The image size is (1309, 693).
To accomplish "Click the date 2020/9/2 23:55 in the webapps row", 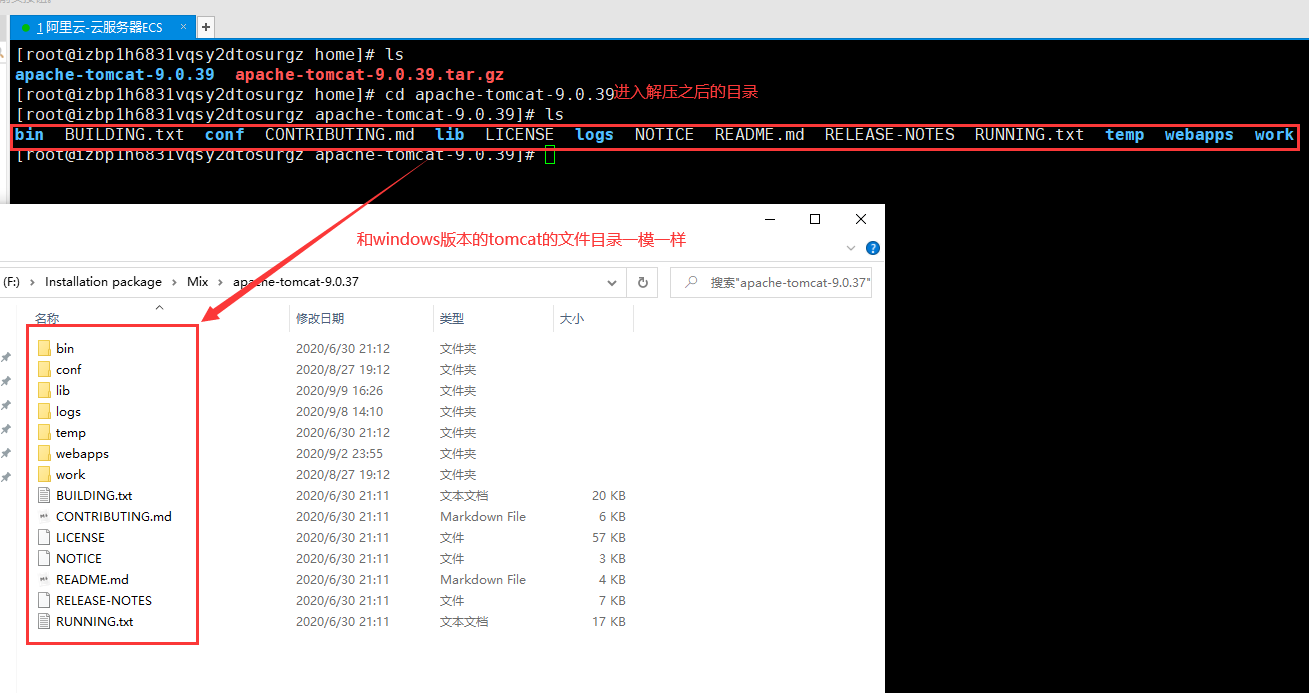I will 340,453.
